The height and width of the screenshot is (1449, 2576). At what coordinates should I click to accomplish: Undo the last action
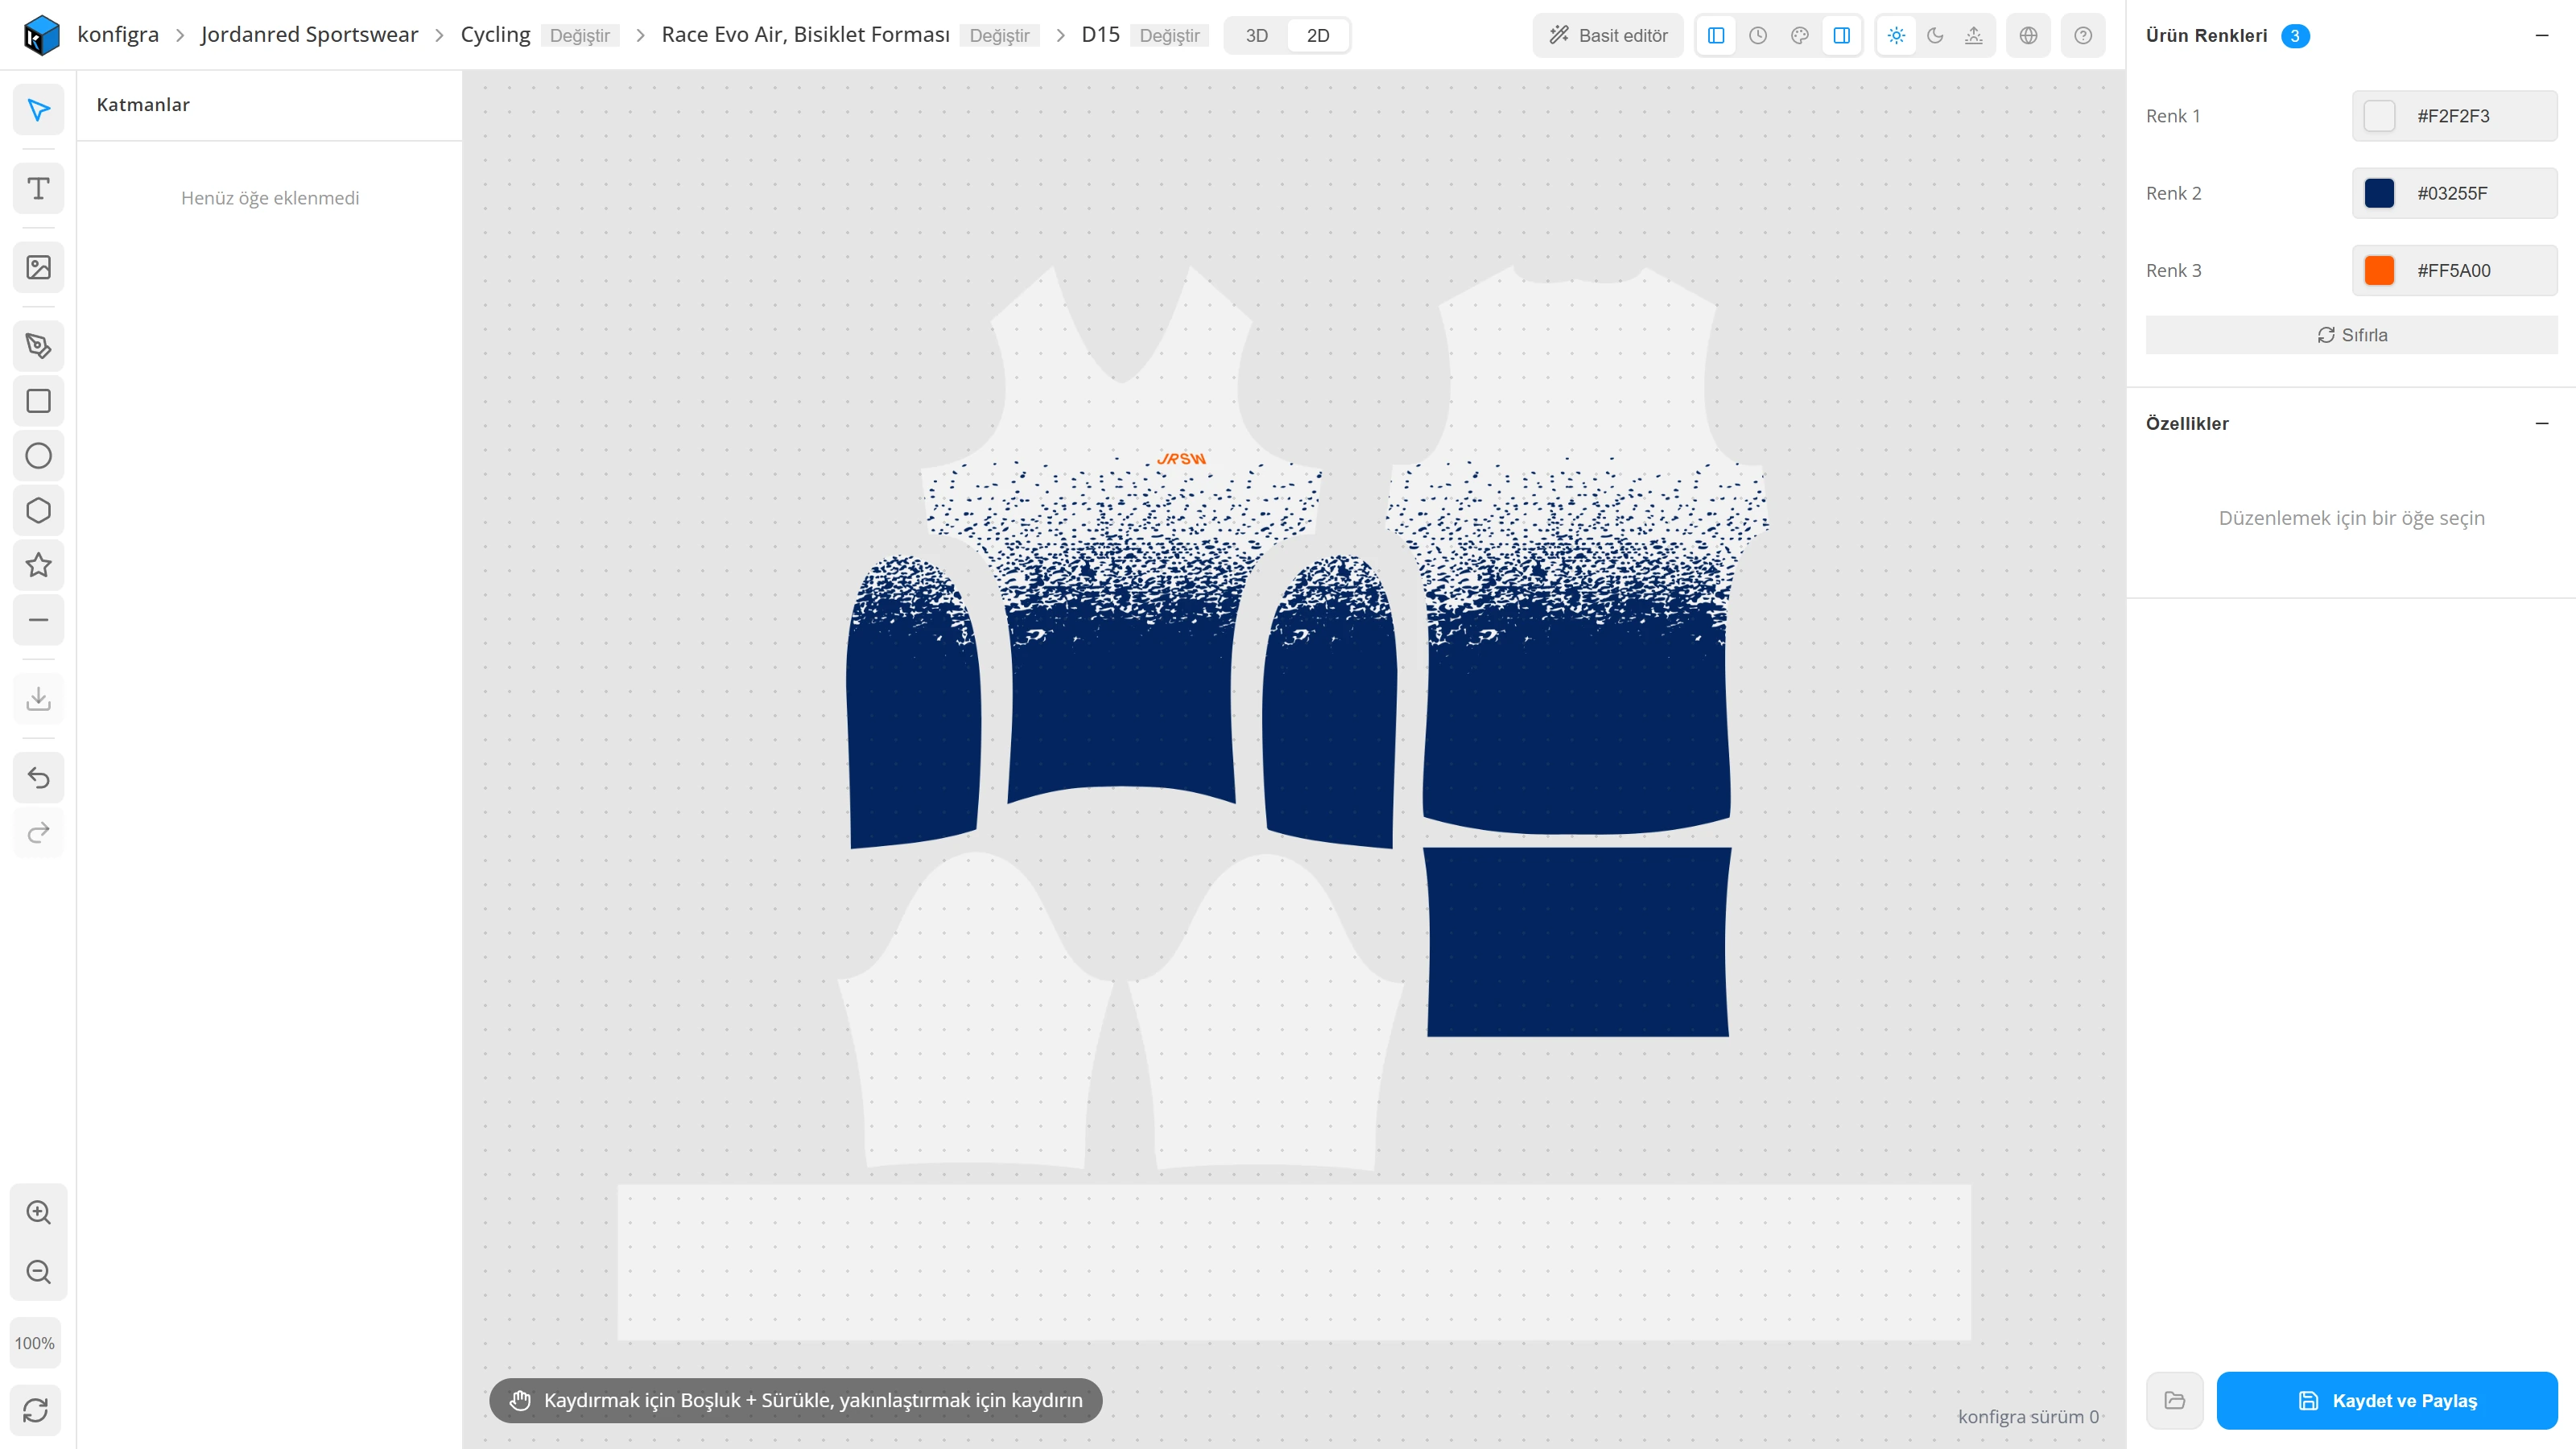(38, 777)
